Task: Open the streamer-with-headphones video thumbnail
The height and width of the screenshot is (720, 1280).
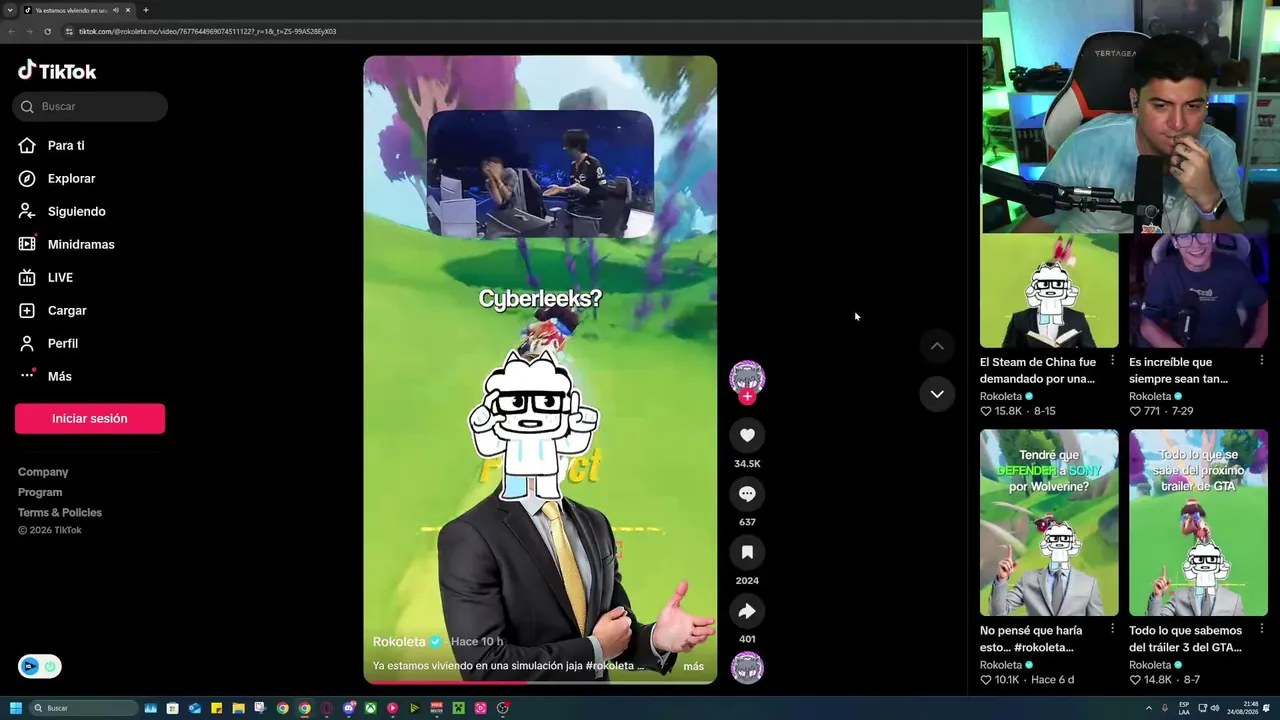Action: (x=1198, y=291)
